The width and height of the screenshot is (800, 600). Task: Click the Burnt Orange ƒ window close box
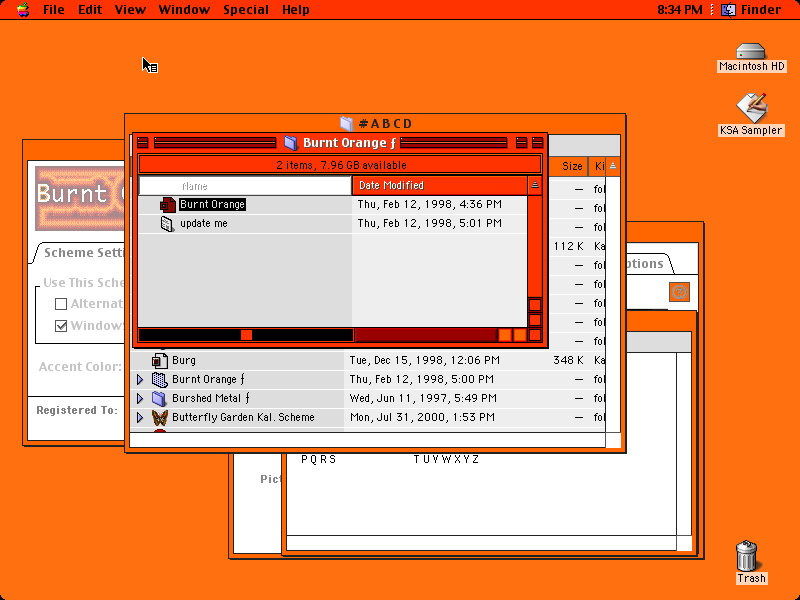point(143,142)
